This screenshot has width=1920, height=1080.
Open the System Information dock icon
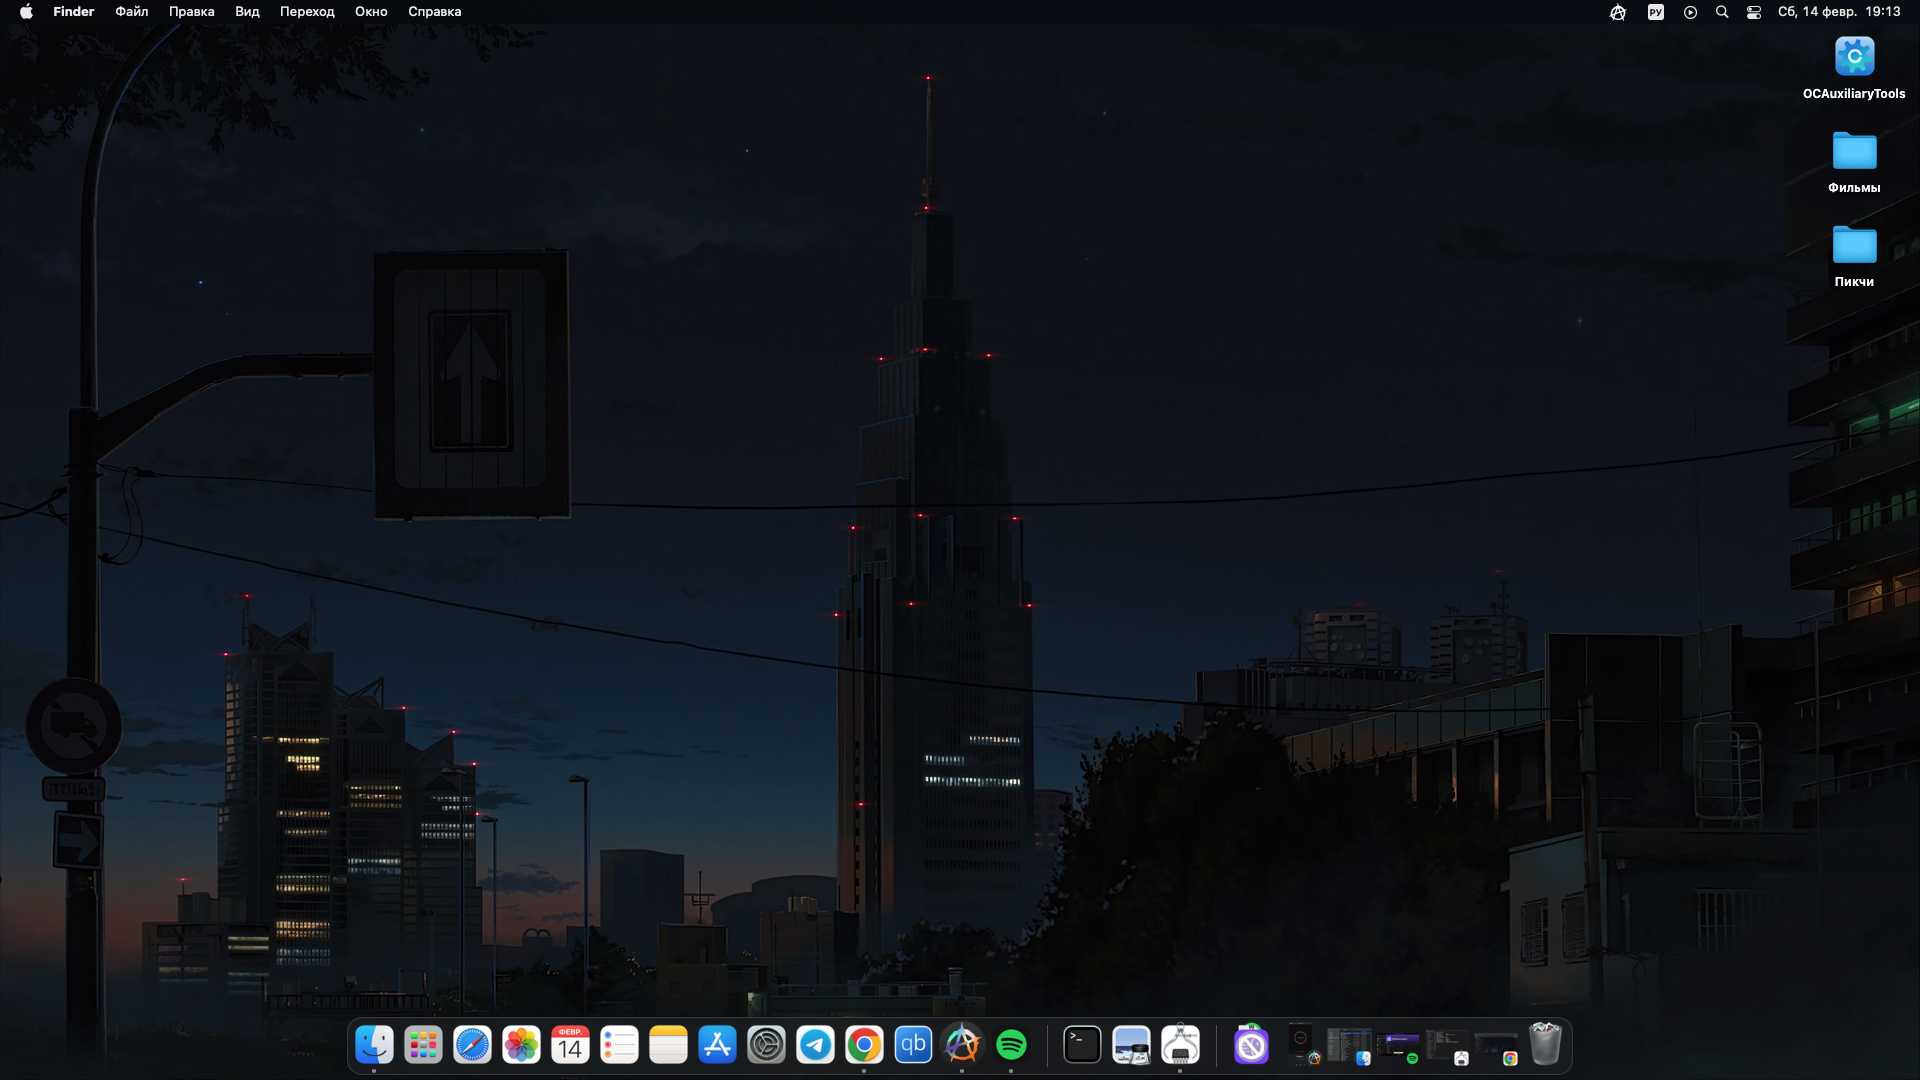[1180, 1045]
